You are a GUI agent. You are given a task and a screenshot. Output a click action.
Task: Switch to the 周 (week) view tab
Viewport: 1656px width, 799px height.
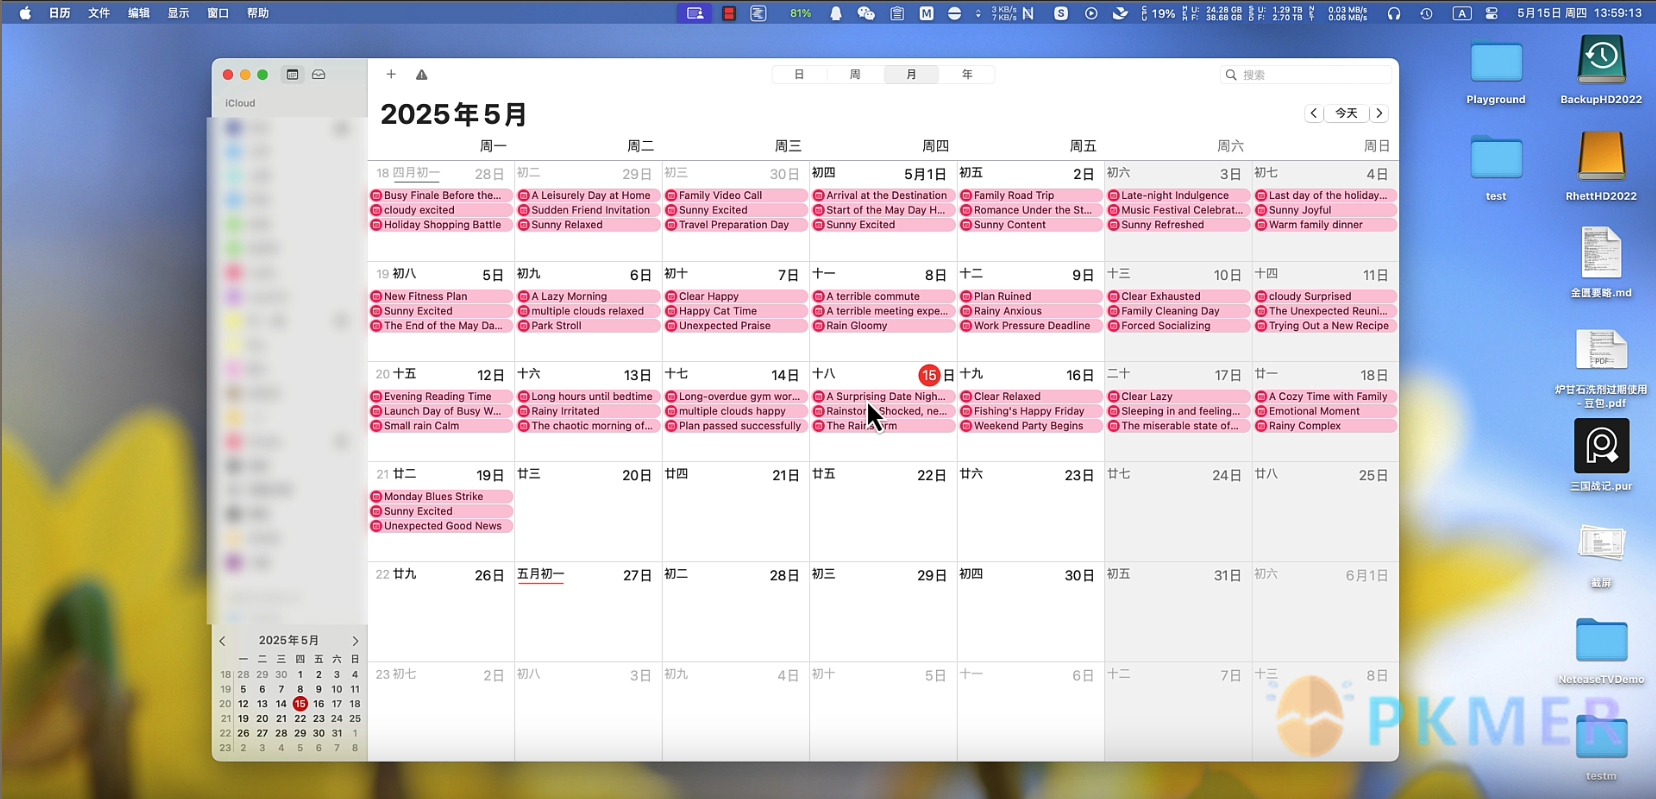pyautogui.click(x=855, y=74)
